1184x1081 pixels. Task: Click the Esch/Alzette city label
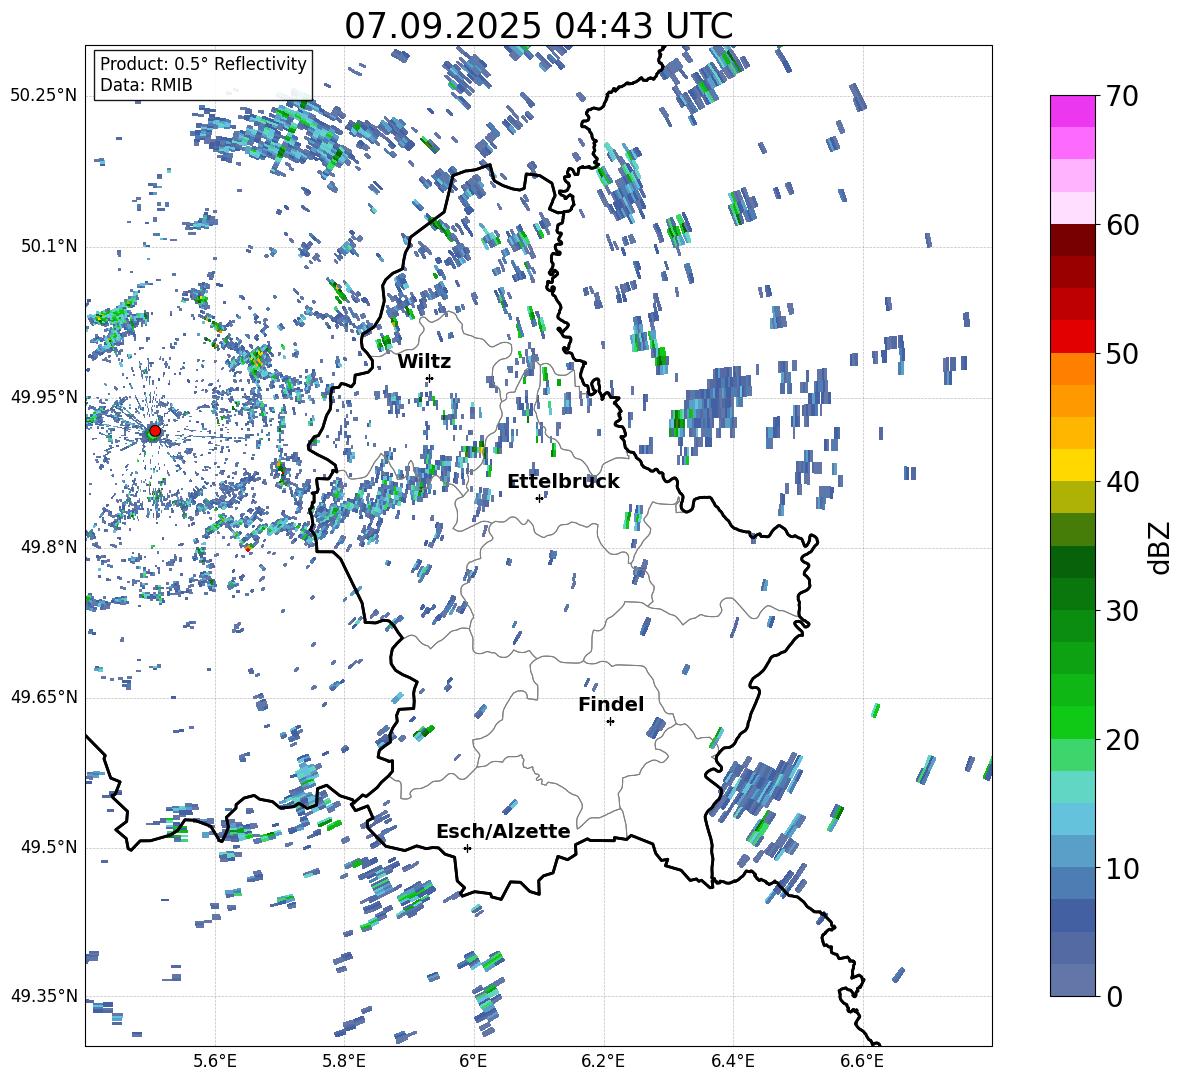(503, 832)
